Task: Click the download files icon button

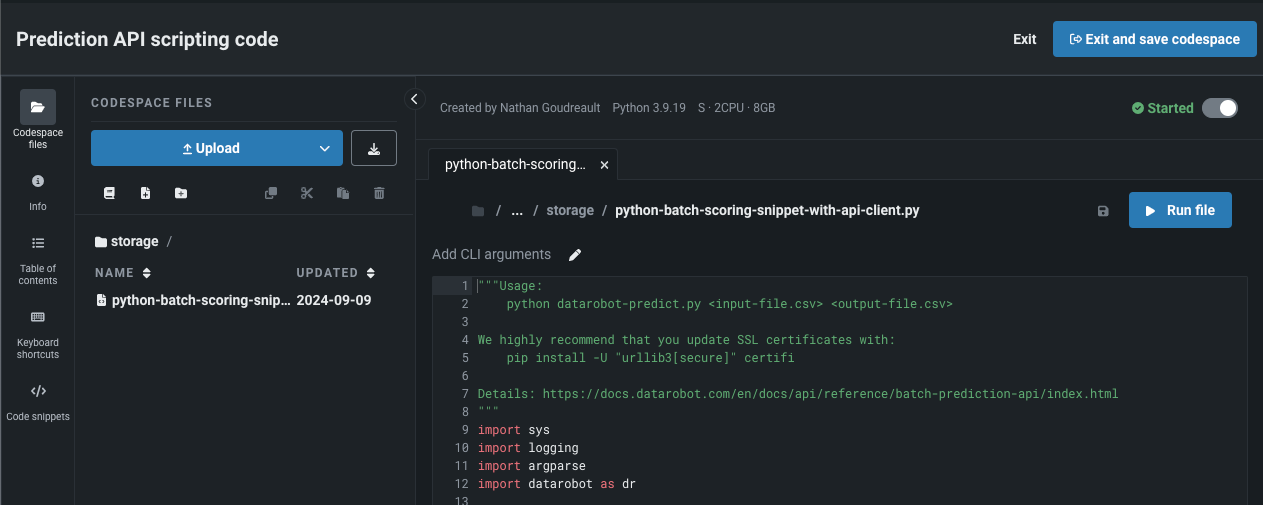Action: 374,148
